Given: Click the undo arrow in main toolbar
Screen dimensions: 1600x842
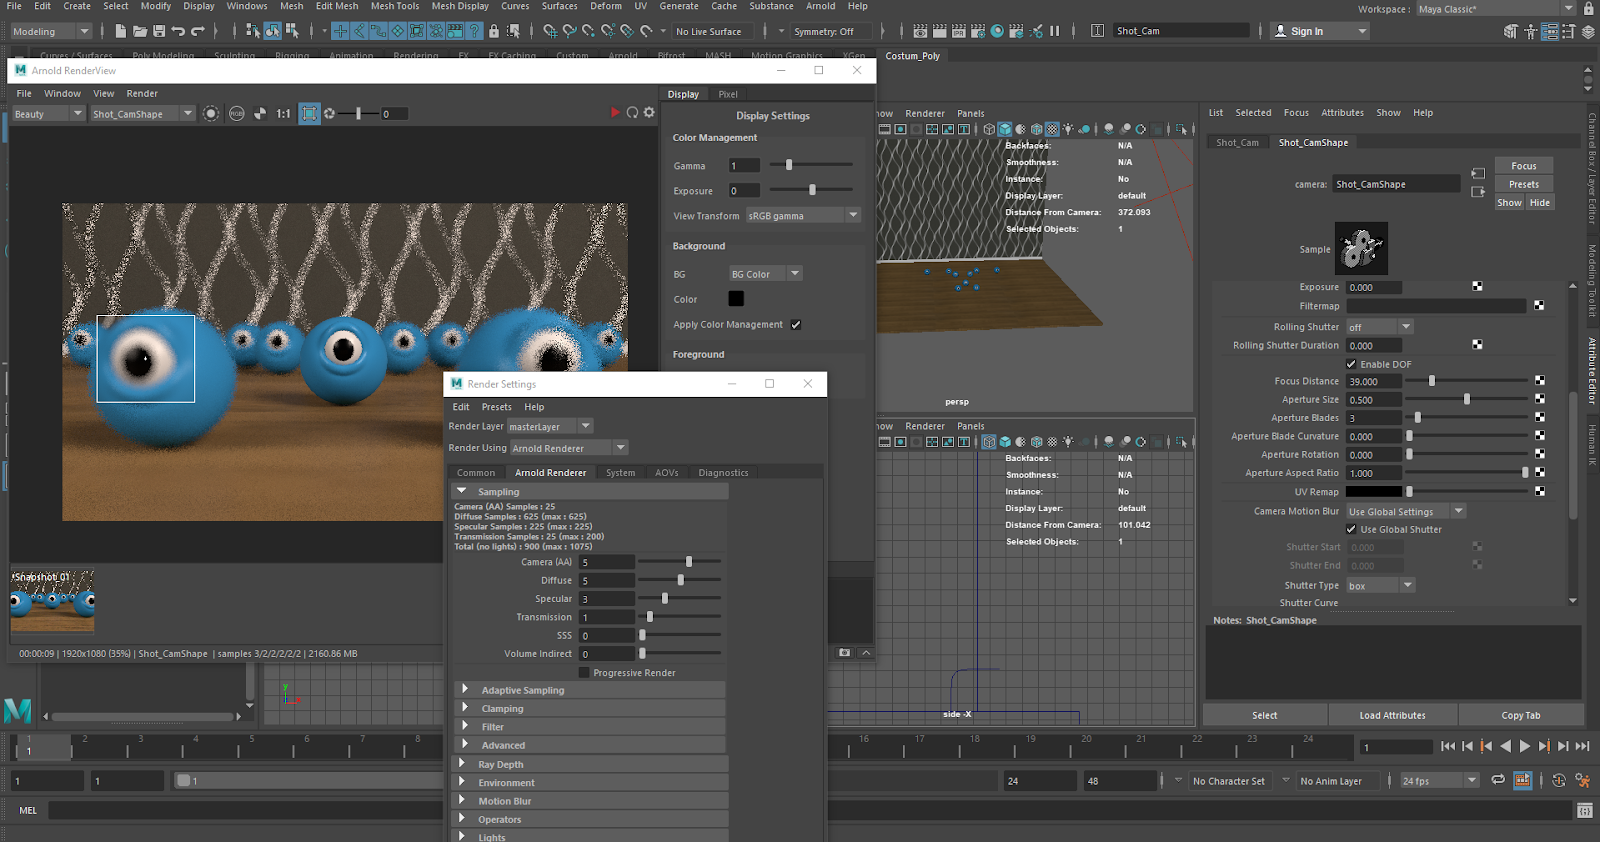Looking at the screenshot, I should tap(178, 32).
